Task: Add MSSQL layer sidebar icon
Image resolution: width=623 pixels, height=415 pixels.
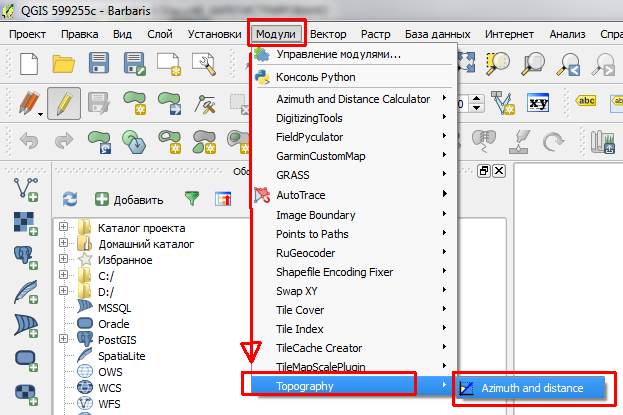Action: click(x=26, y=326)
